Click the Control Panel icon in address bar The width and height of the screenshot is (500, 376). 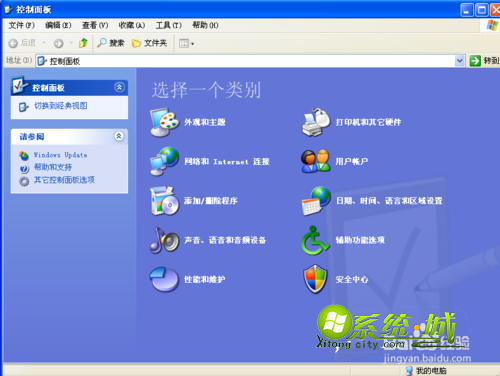42,61
